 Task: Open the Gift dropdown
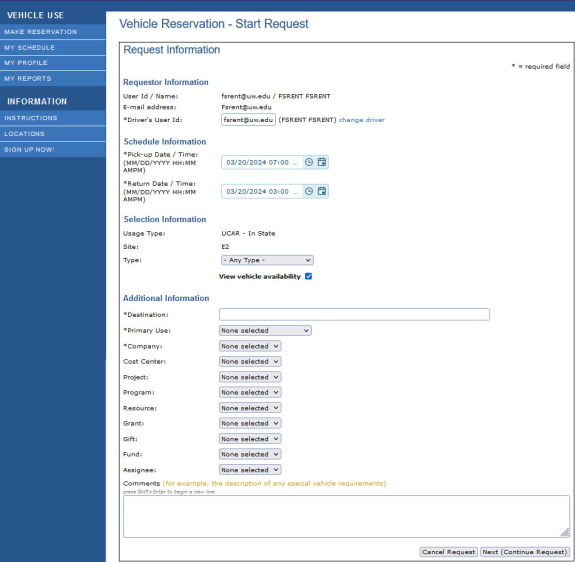(x=250, y=439)
